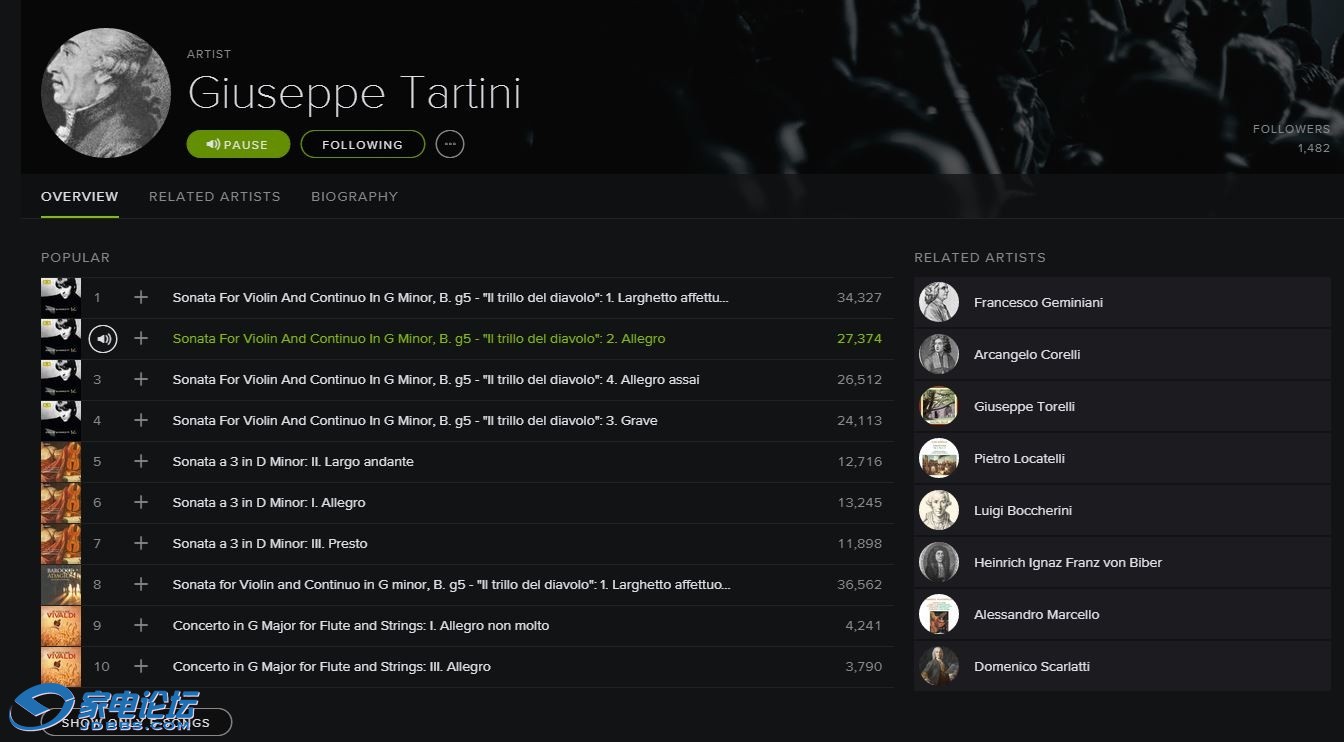Click the plus icon next to track 1
This screenshot has width=1344, height=742.
pos(140,297)
